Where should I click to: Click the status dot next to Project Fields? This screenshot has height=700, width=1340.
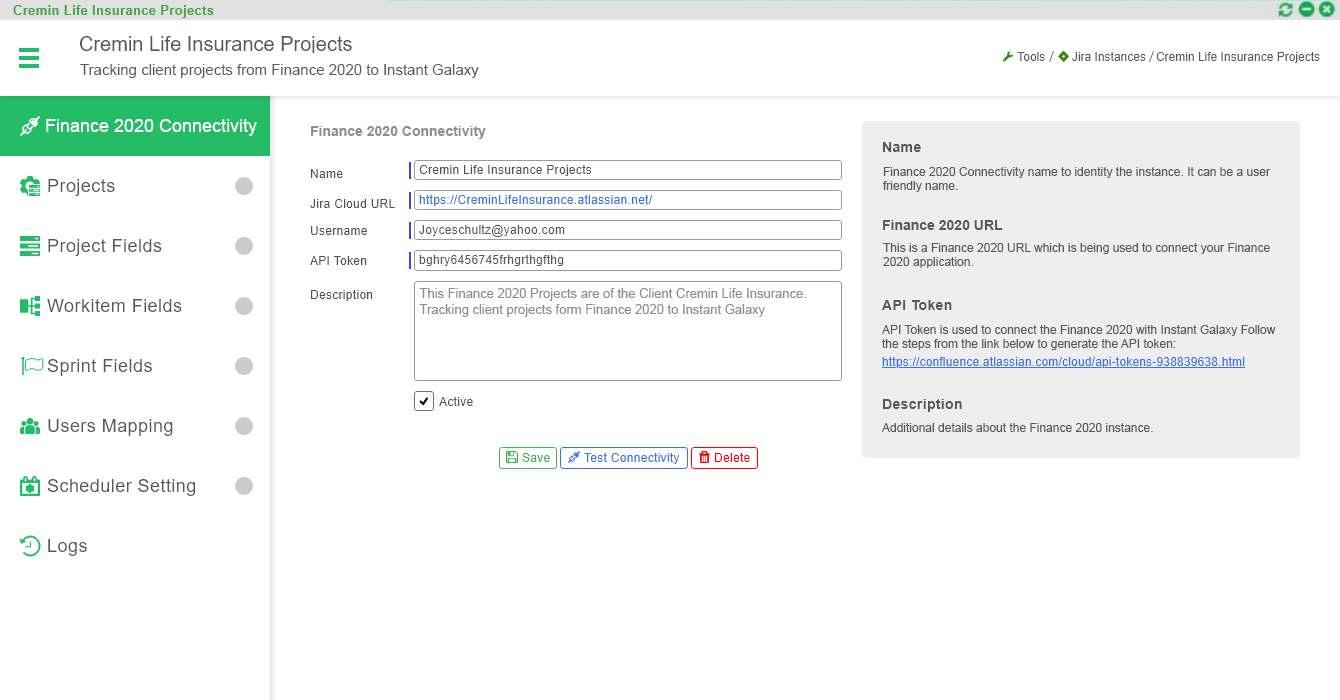point(244,246)
